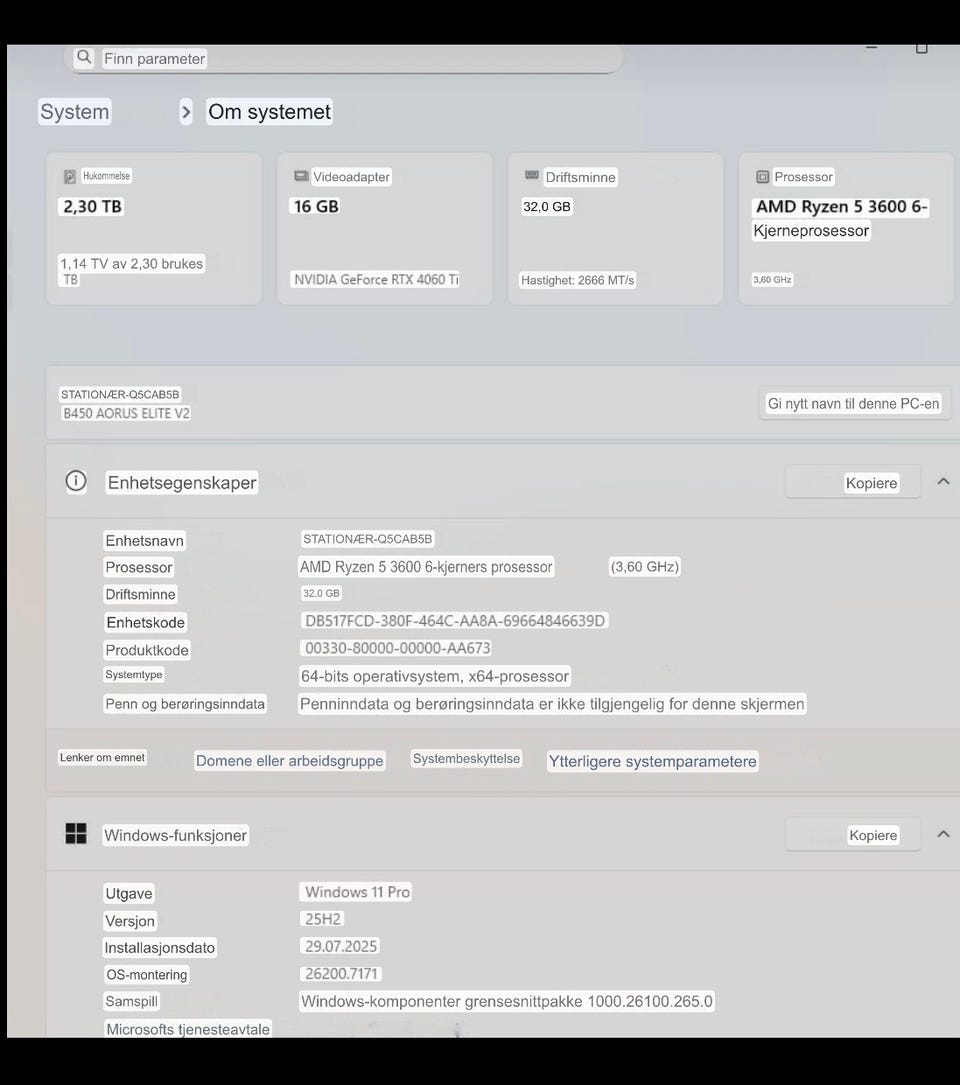The height and width of the screenshot is (1085, 960).
Task: Click the Videoadapter icon
Action: [x=301, y=176]
